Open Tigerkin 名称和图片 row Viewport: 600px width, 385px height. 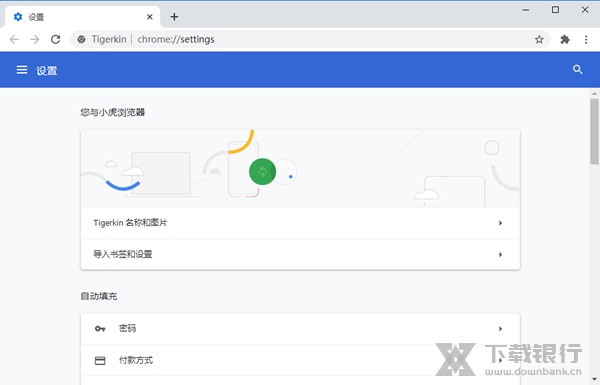(x=300, y=223)
